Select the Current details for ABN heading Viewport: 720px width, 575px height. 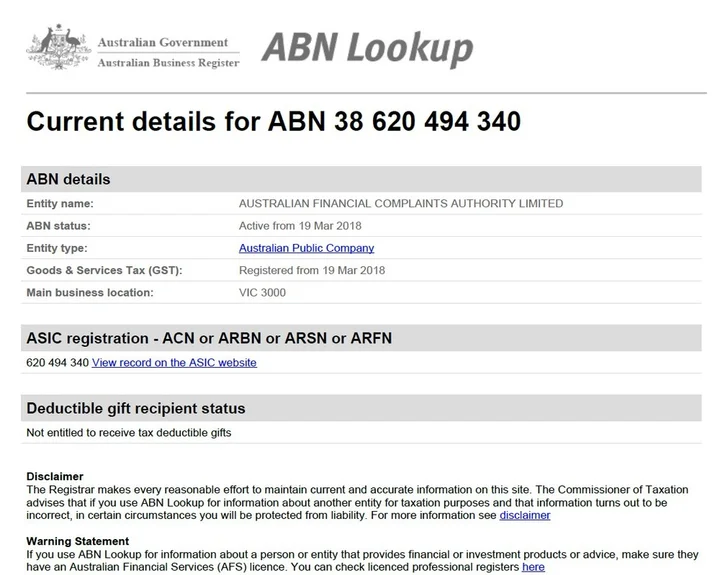click(x=274, y=122)
